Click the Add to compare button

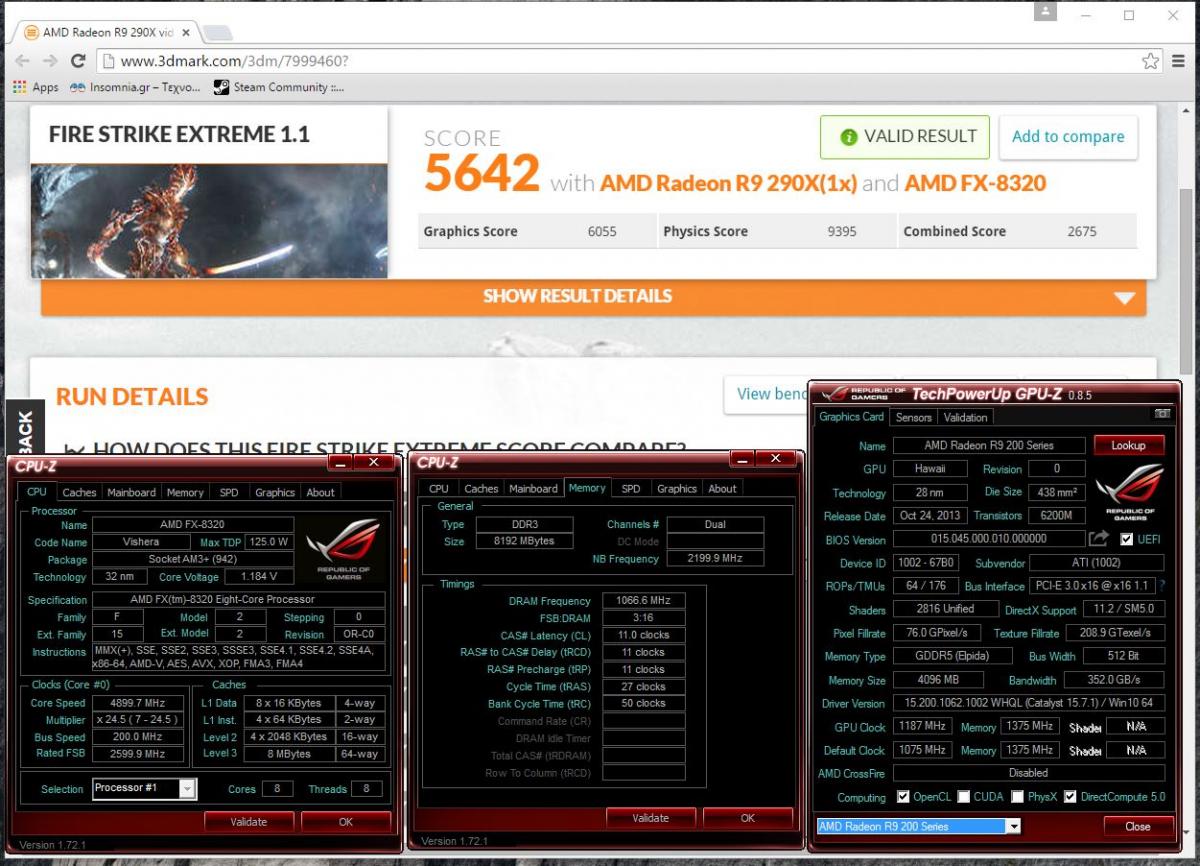click(x=1068, y=137)
